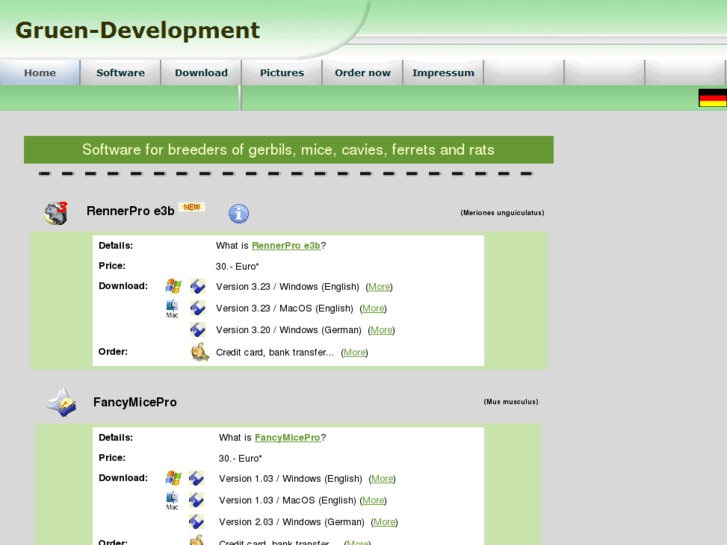Click the FancyMicePro product heading
This screenshot has width=727, height=545.
135,402
